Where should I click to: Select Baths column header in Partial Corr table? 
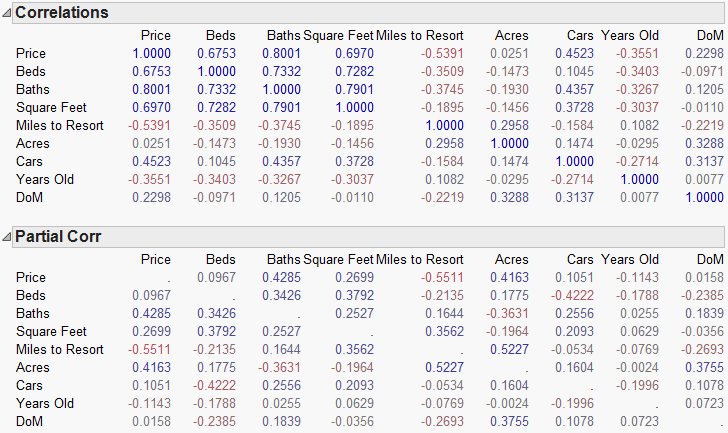coord(284,260)
